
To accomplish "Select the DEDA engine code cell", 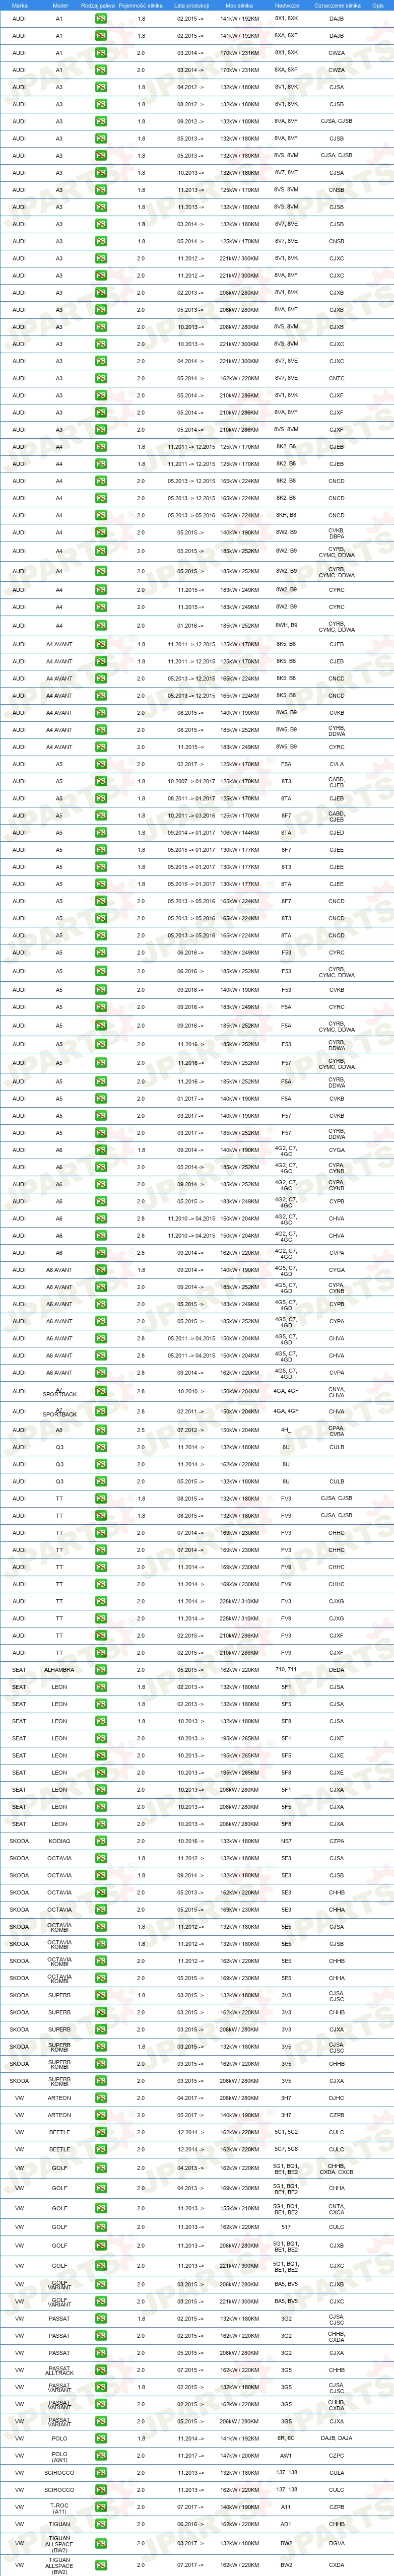I will click(x=337, y=1670).
